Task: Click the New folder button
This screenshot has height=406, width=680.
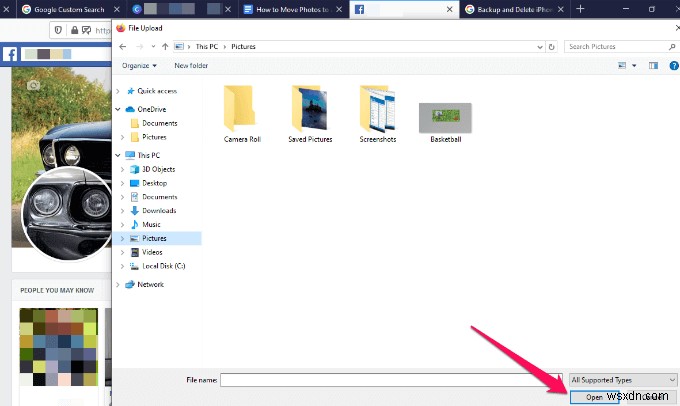Action: [191, 65]
